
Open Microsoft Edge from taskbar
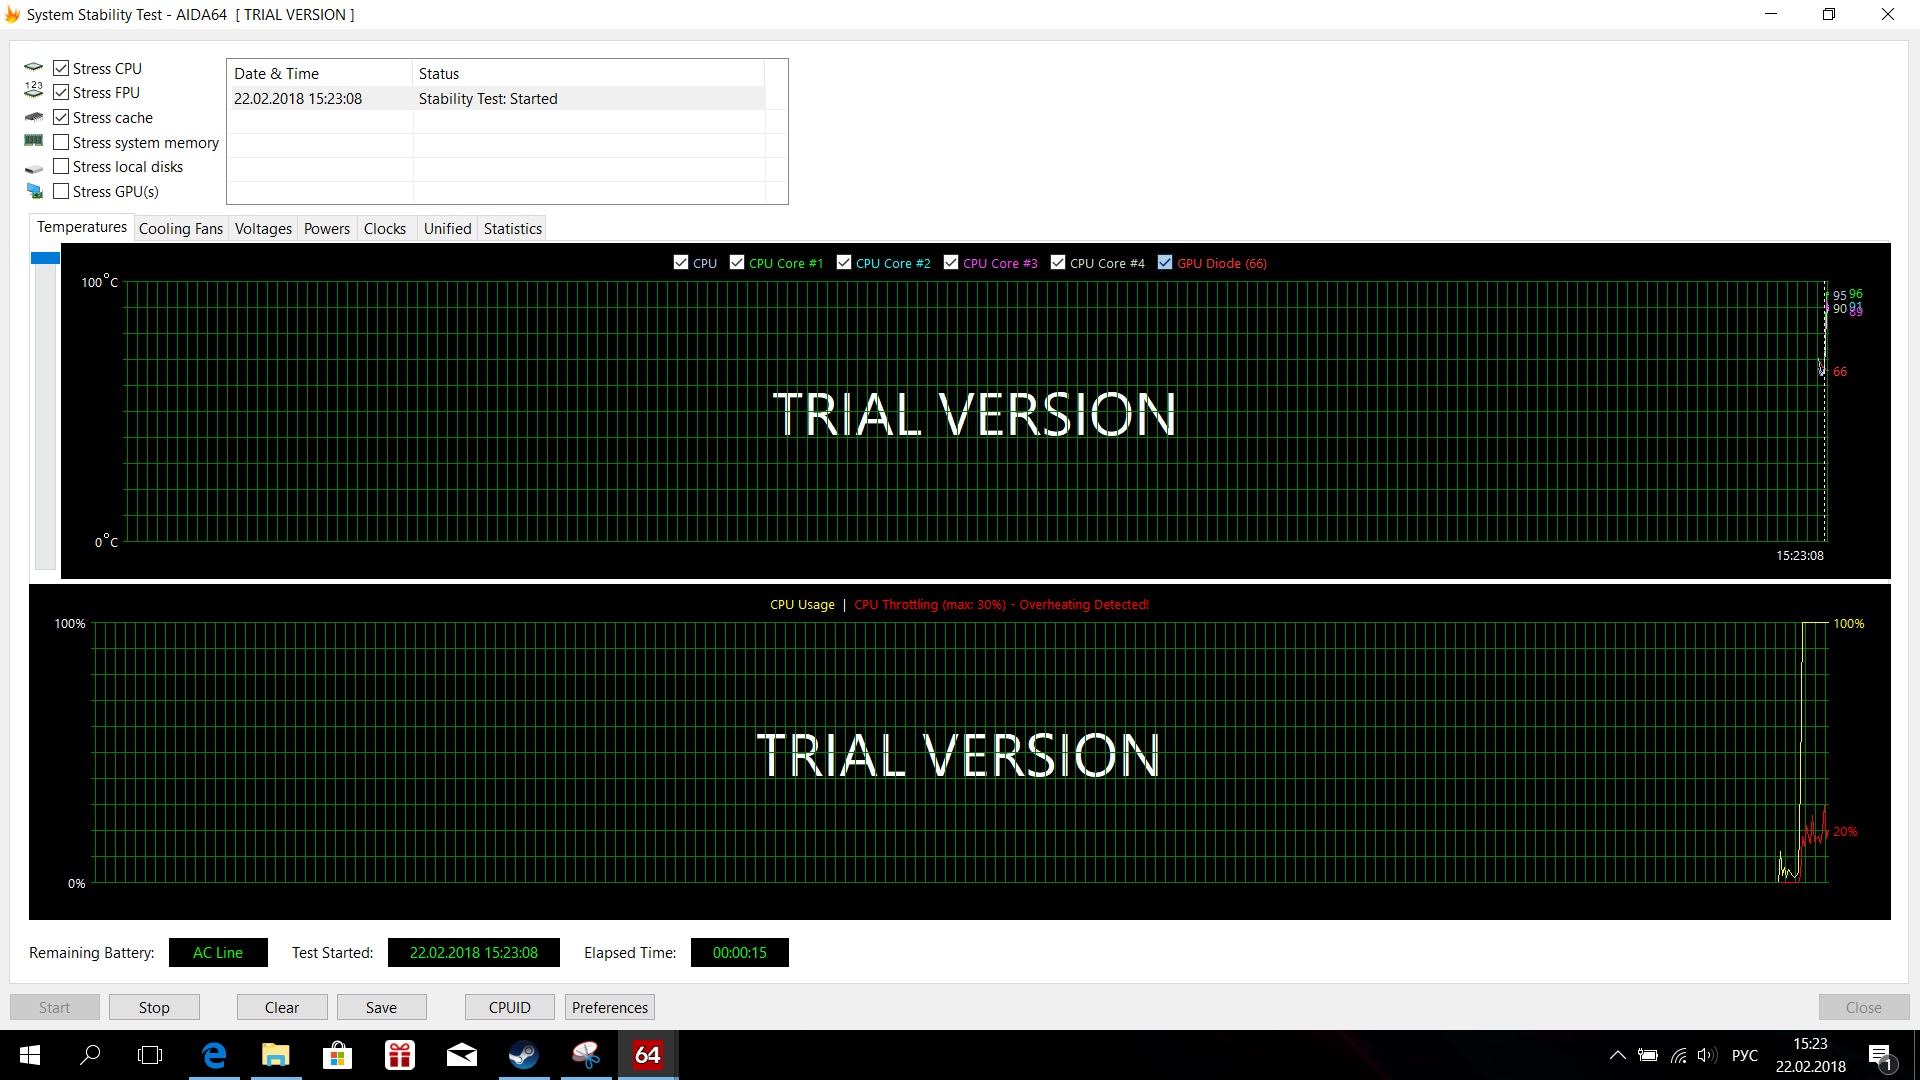pyautogui.click(x=214, y=1055)
